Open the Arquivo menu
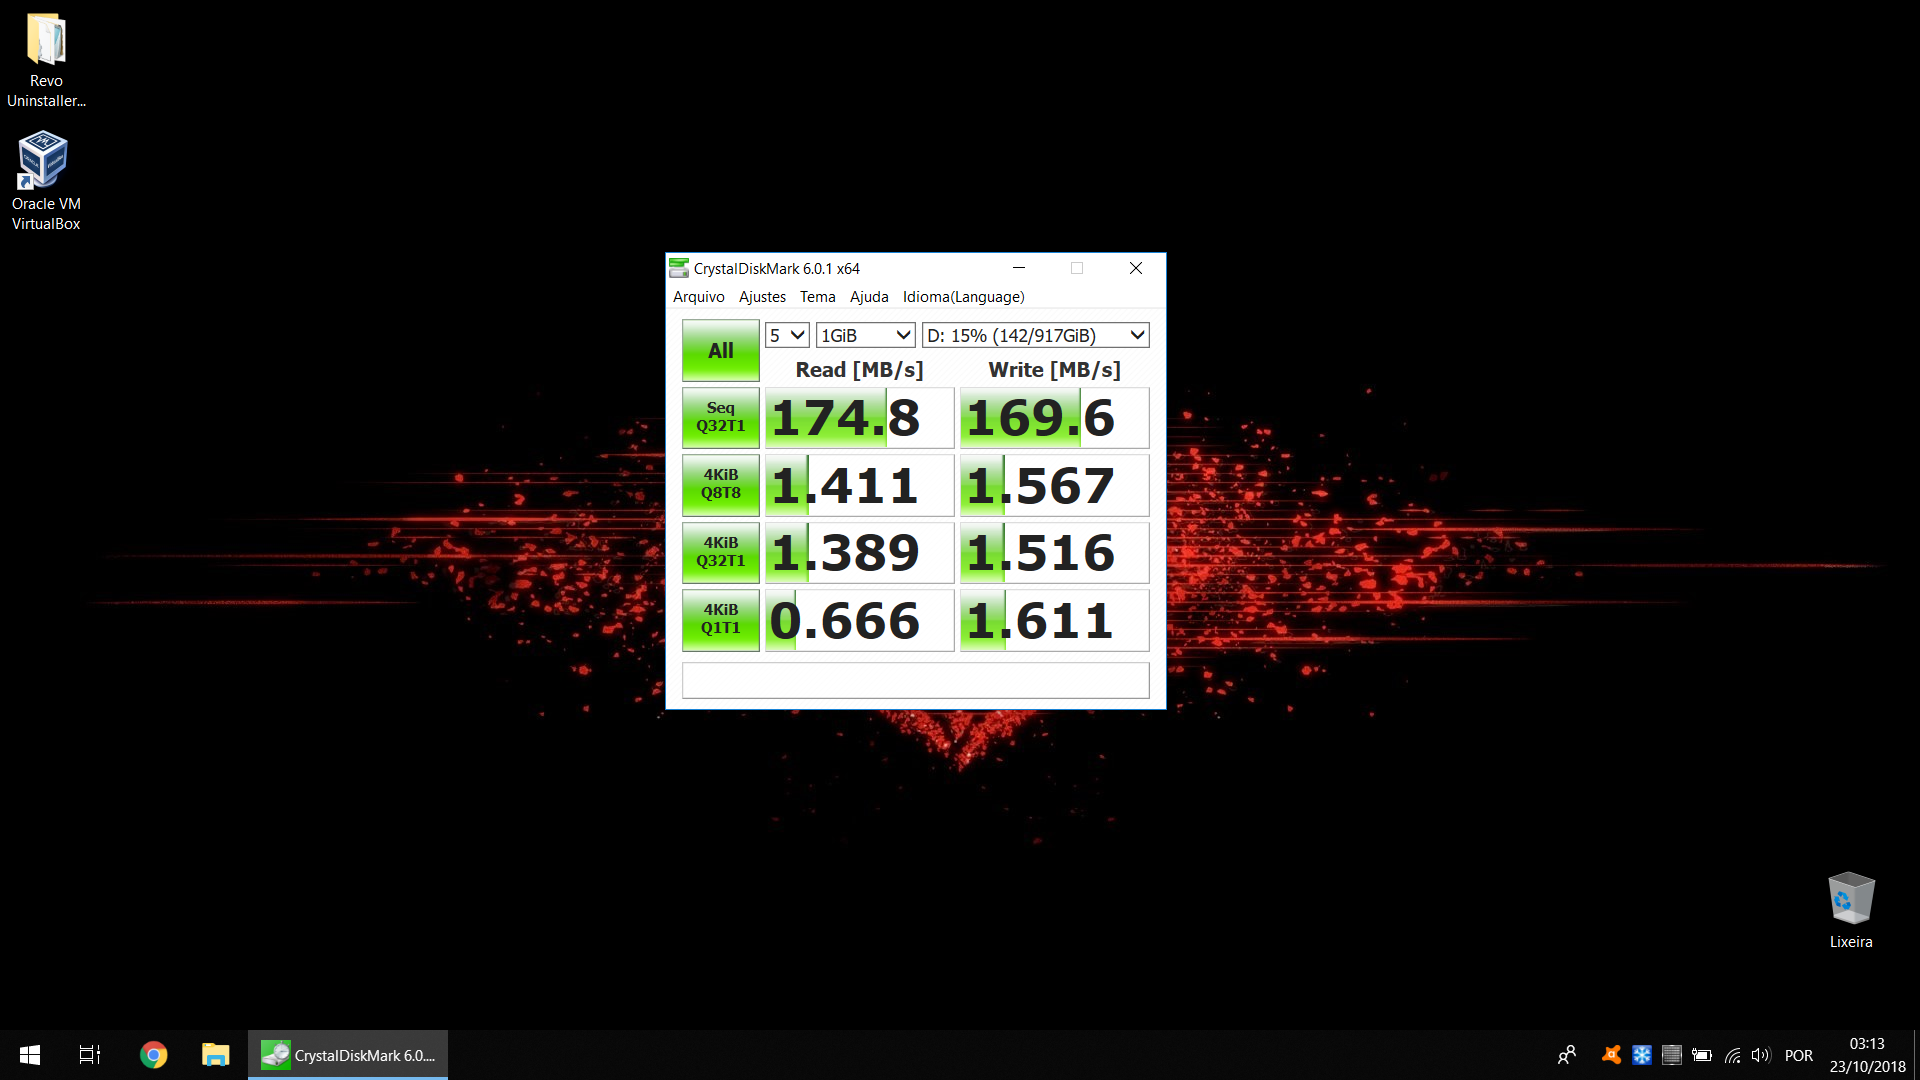This screenshot has width=1920, height=1080. coord(698,297)
